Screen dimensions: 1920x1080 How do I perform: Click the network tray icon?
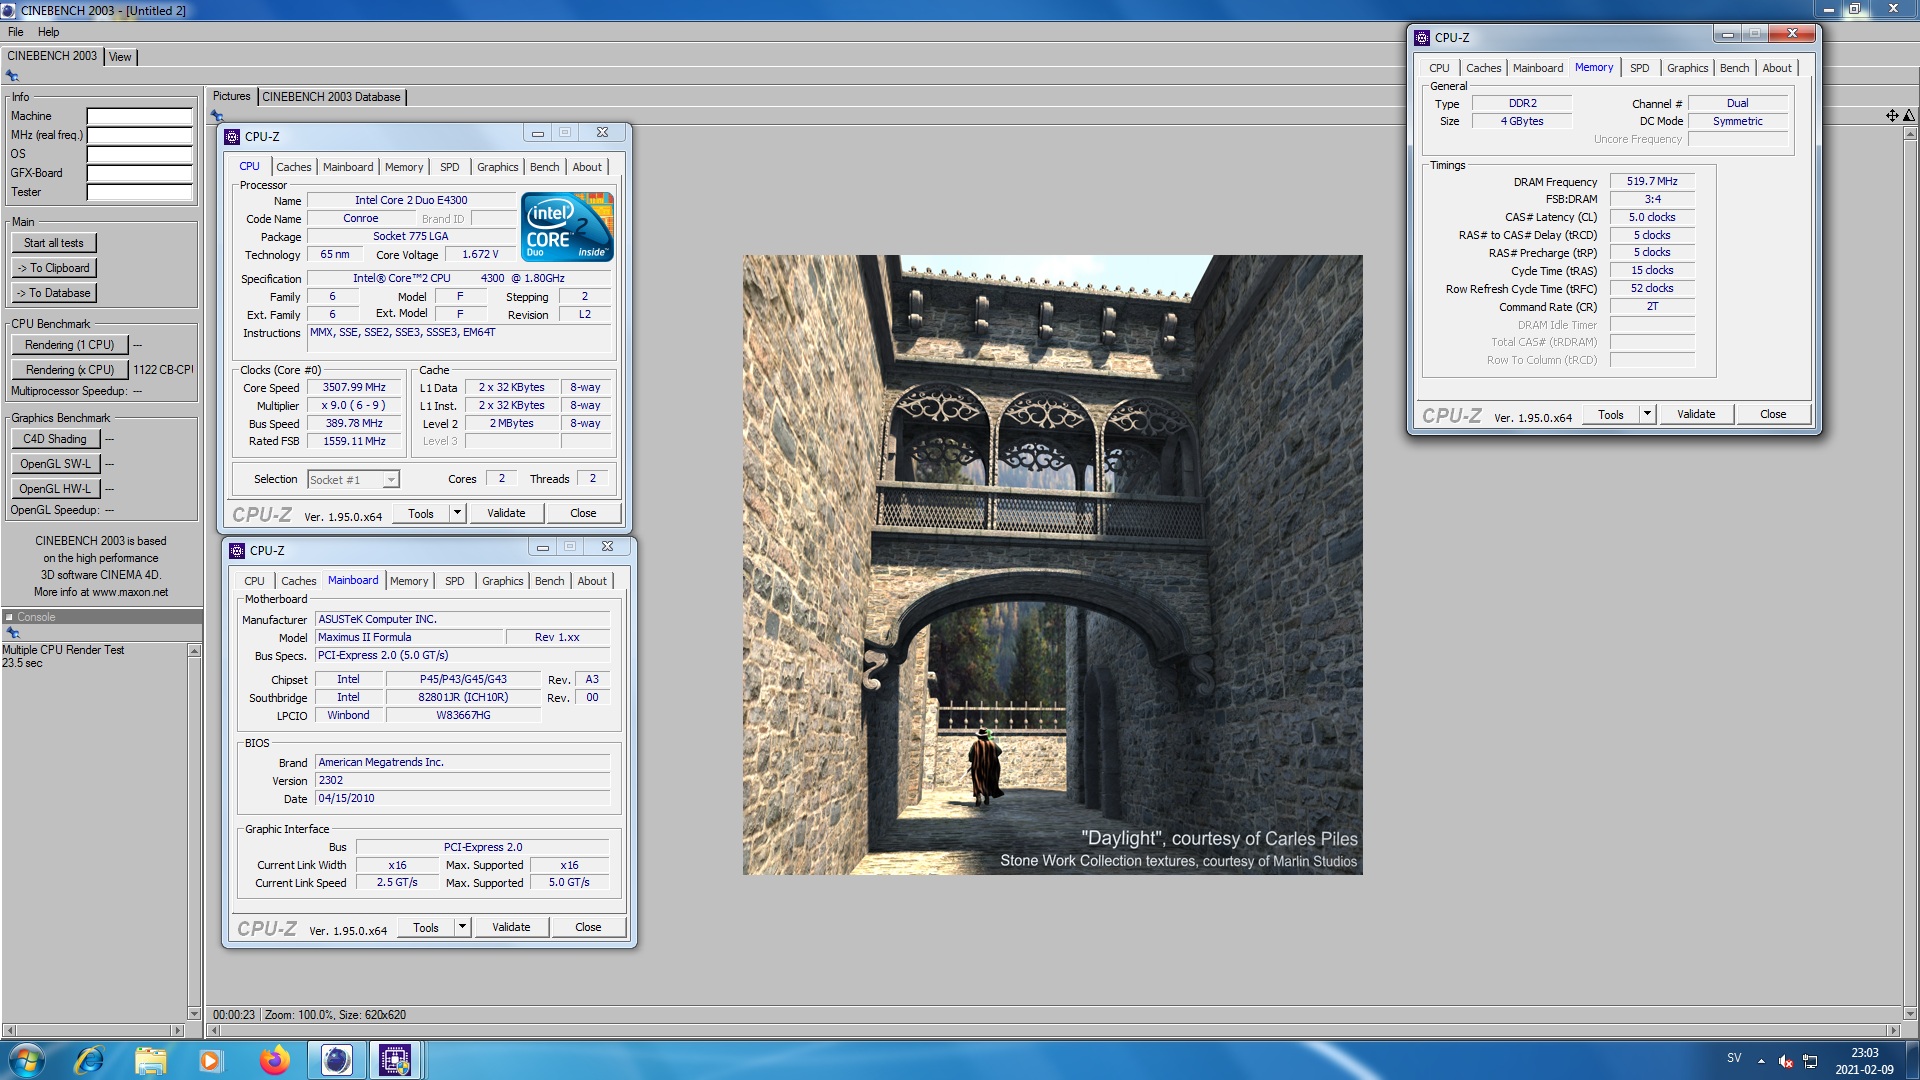point(1810,1061)
